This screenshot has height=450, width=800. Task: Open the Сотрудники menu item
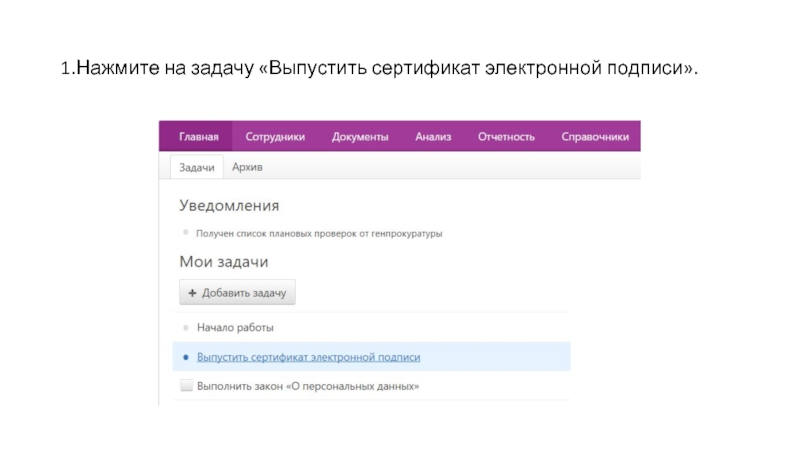click(x=275, y=137)
